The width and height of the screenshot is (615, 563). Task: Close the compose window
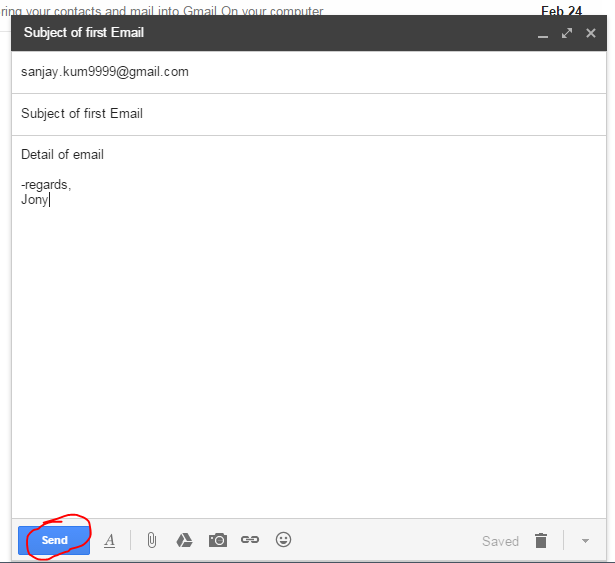(591, 33)
